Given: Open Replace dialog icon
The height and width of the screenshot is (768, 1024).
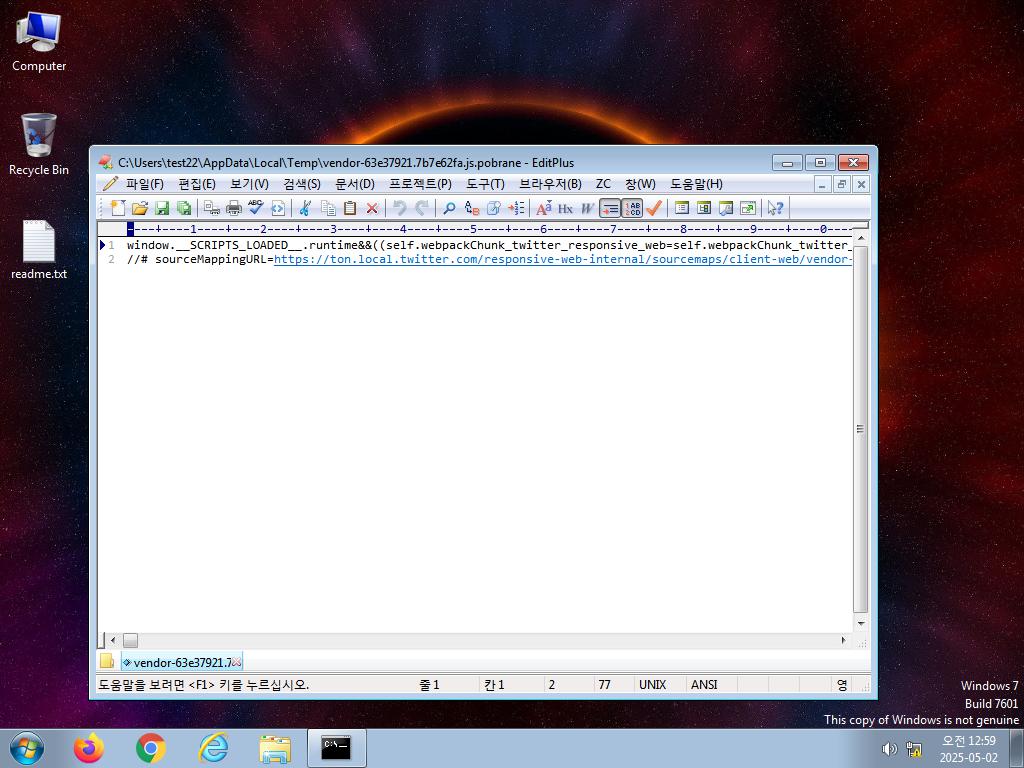Looking at the screenshot, I should click(472, 208).
